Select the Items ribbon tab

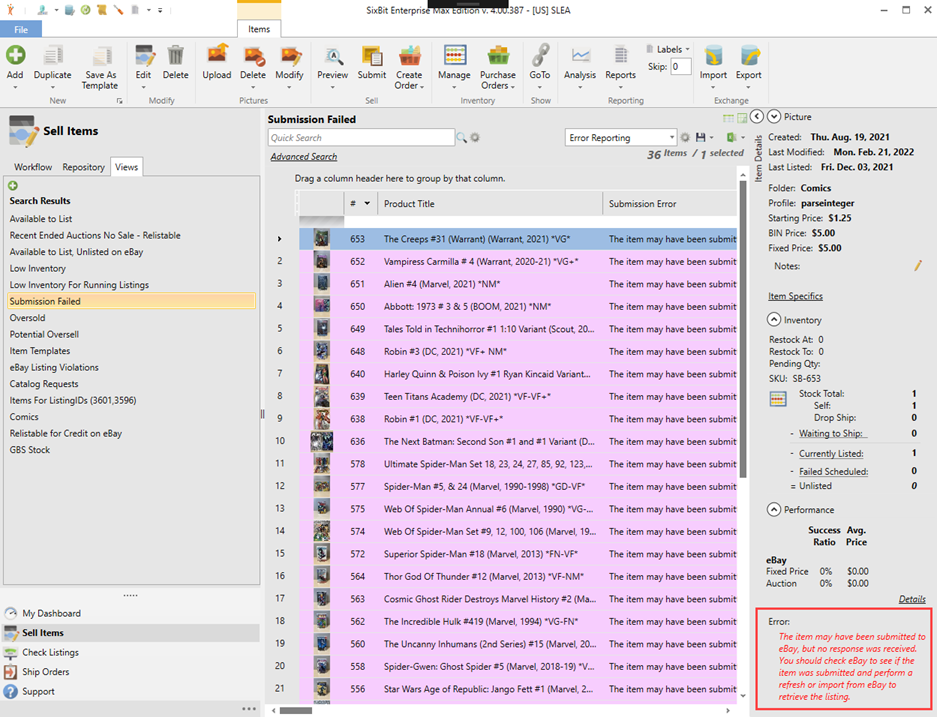pyautogui.click(x=259, y=29)
